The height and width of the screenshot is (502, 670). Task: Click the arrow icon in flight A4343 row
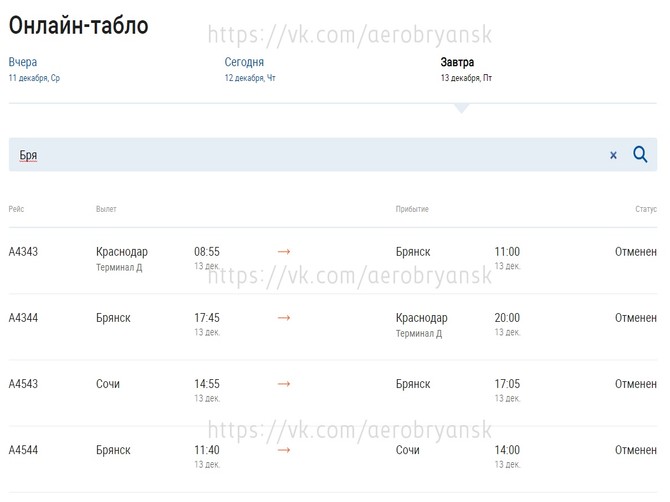(284, 252)
